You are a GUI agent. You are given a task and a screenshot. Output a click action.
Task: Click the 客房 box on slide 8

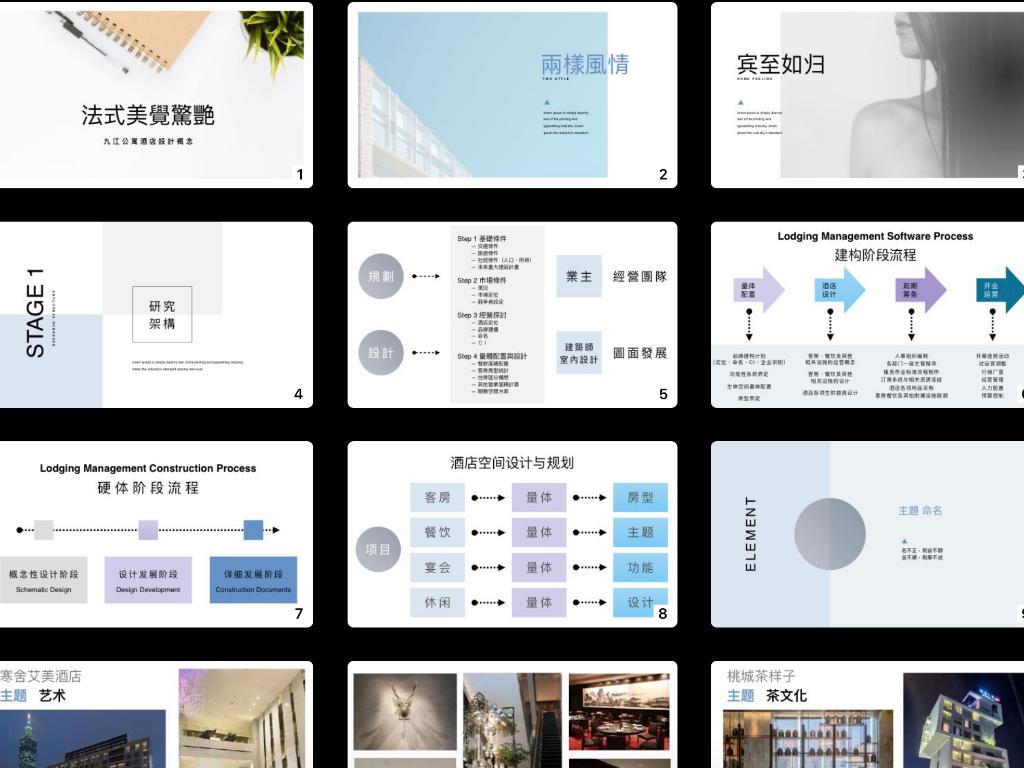coord(437,497)
